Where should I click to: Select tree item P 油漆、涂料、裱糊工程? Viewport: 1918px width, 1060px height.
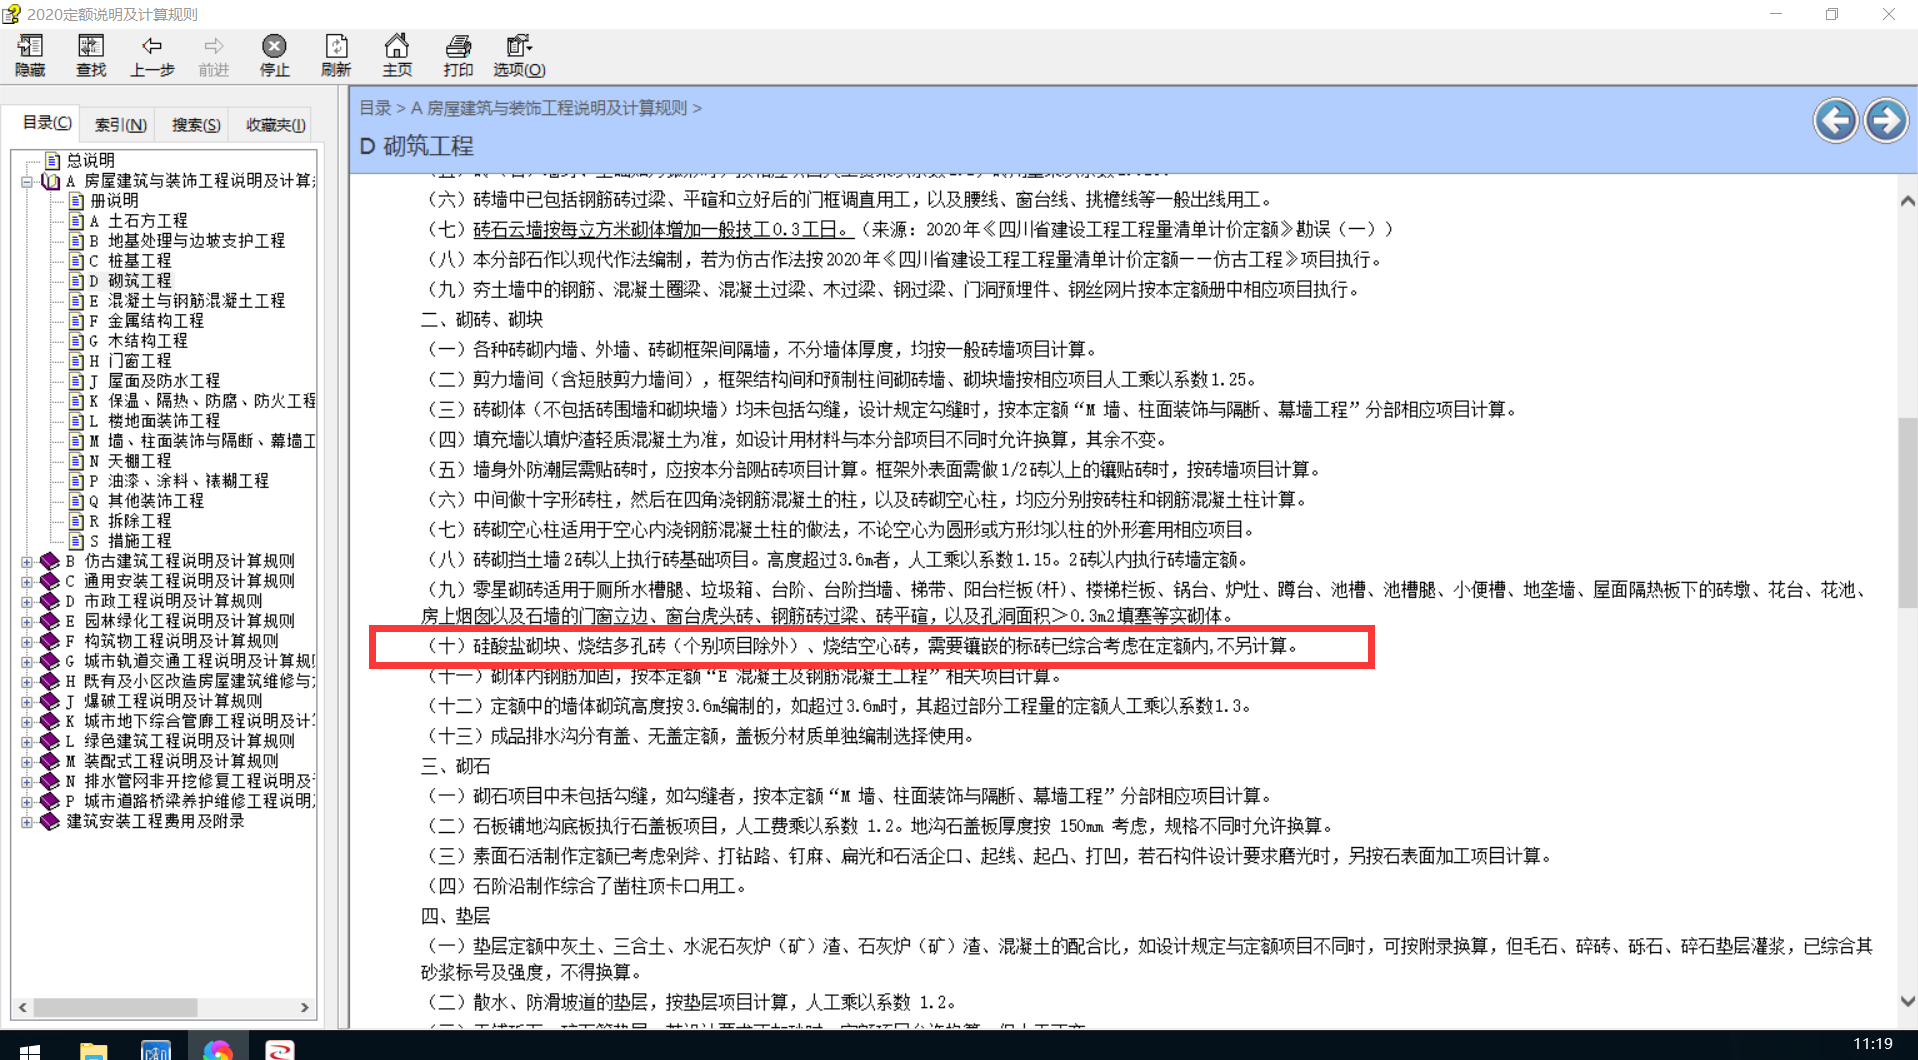pos(179,481)
